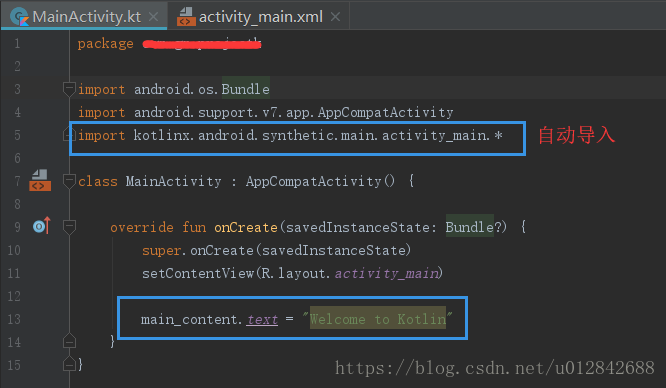The image size is (666, 388).
Task: Close the activity_main.xml tab
Action: point(335,17)
